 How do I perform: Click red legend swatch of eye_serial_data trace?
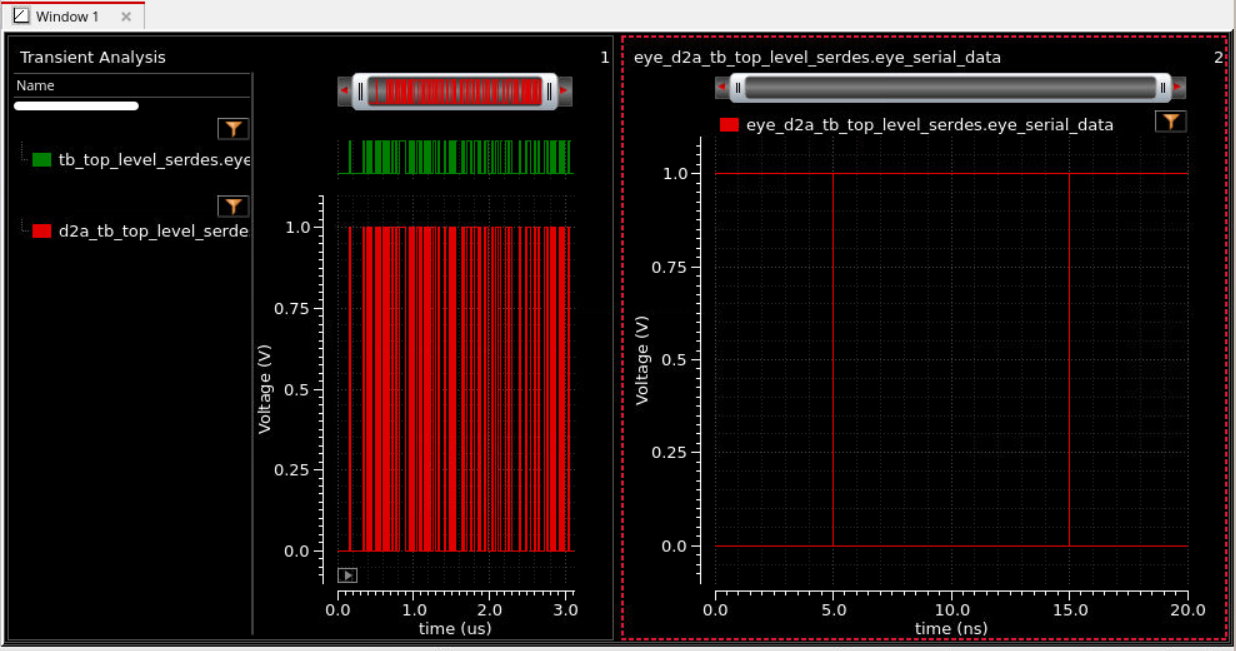[x=729, y=125]
